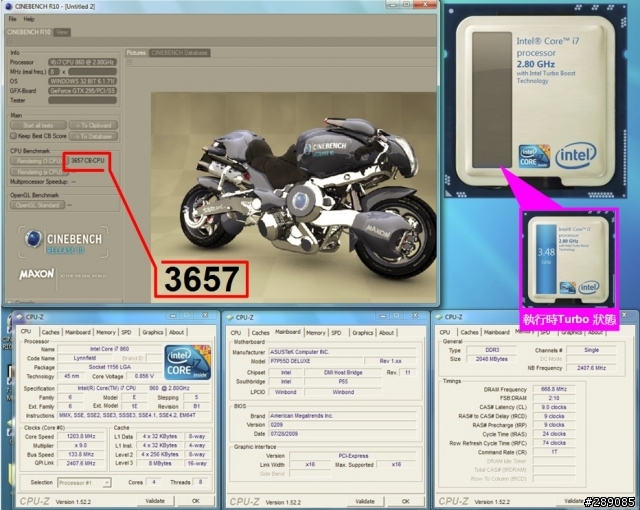Open About tab in left CPU-Z window
Screen dimensions: 640x510
(176, 332)
